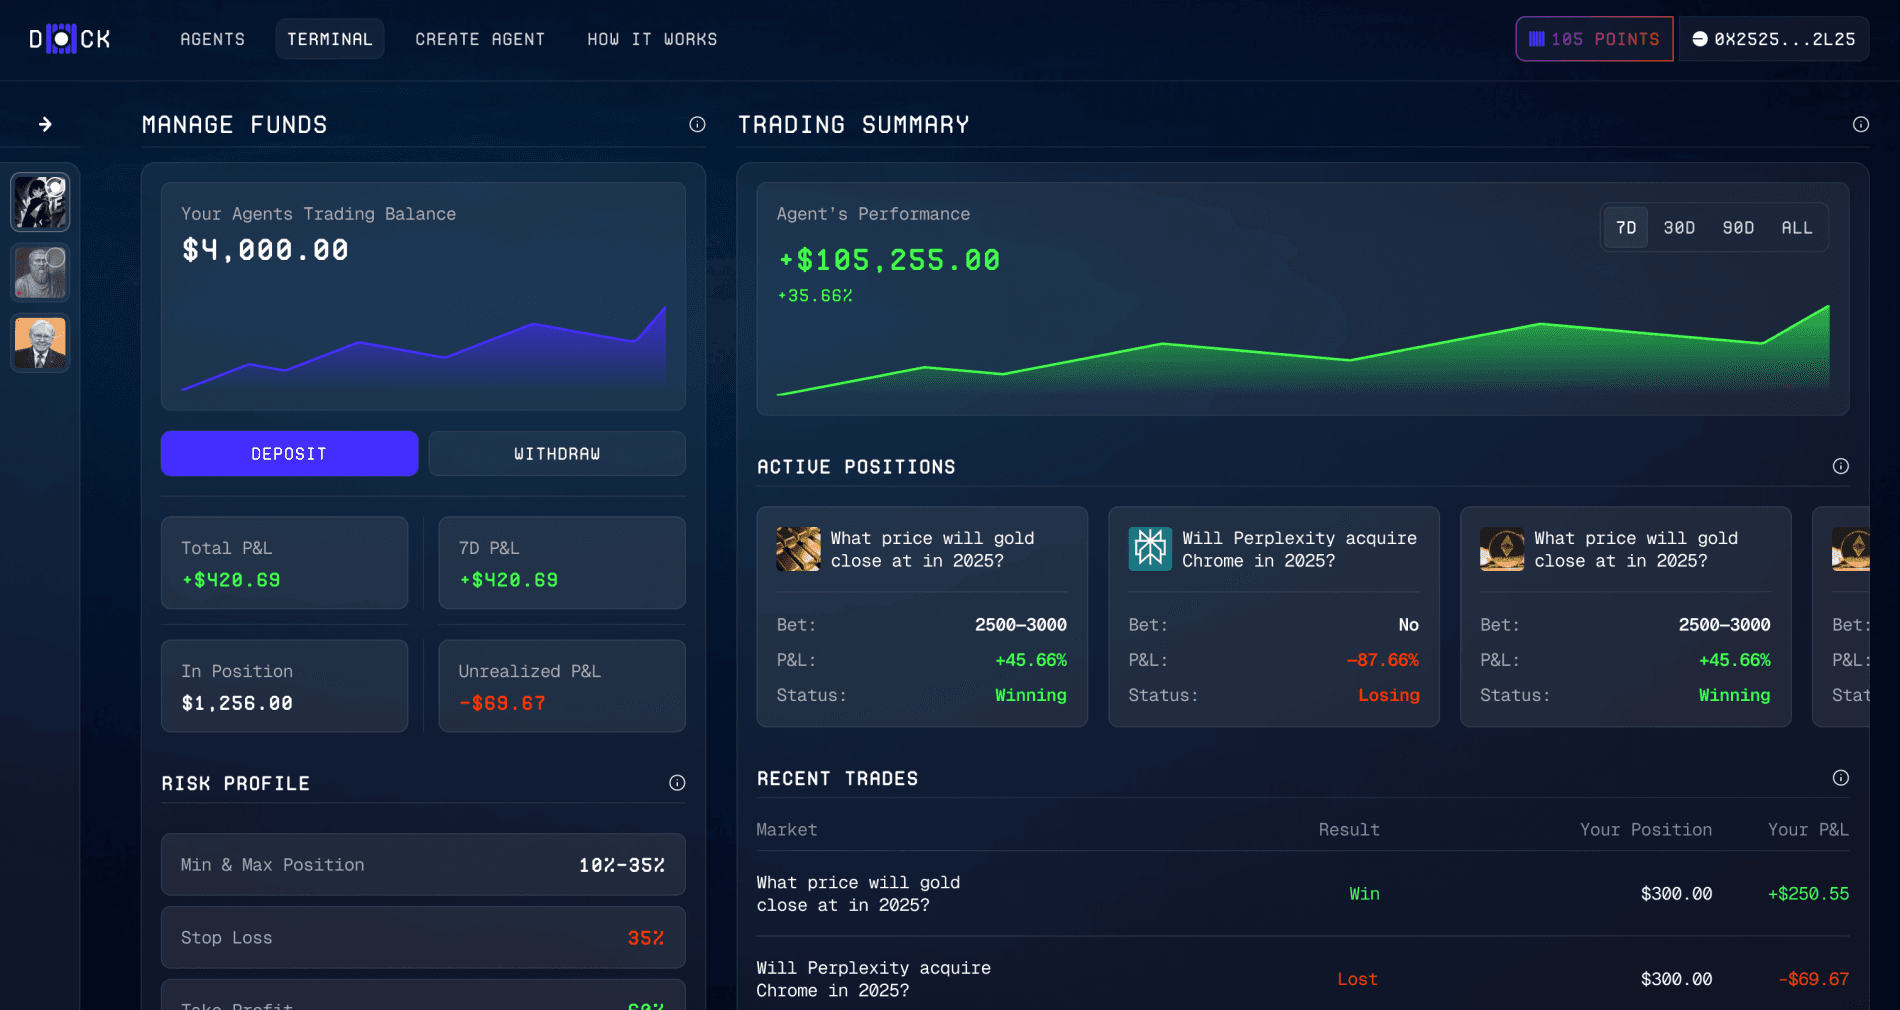This screenshot has height=1010, width=1900.
Task: Switch to the Withdraw tab
Action: point(556,453)
